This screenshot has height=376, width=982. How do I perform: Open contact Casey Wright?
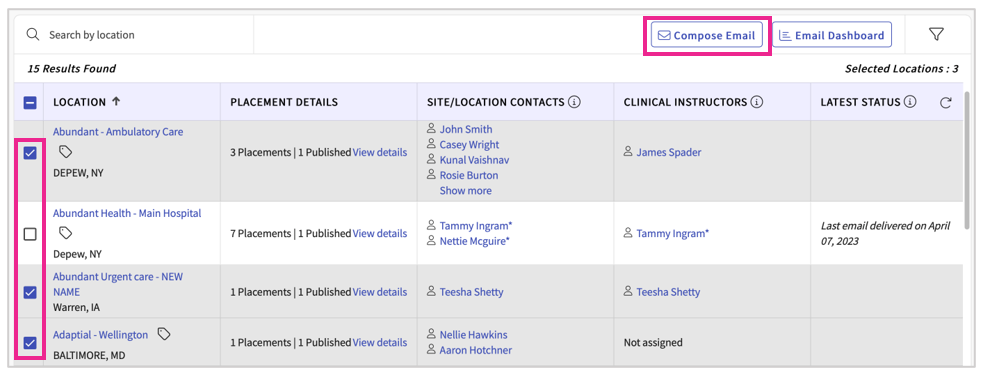pyautogui.click(x=469, y=145)
